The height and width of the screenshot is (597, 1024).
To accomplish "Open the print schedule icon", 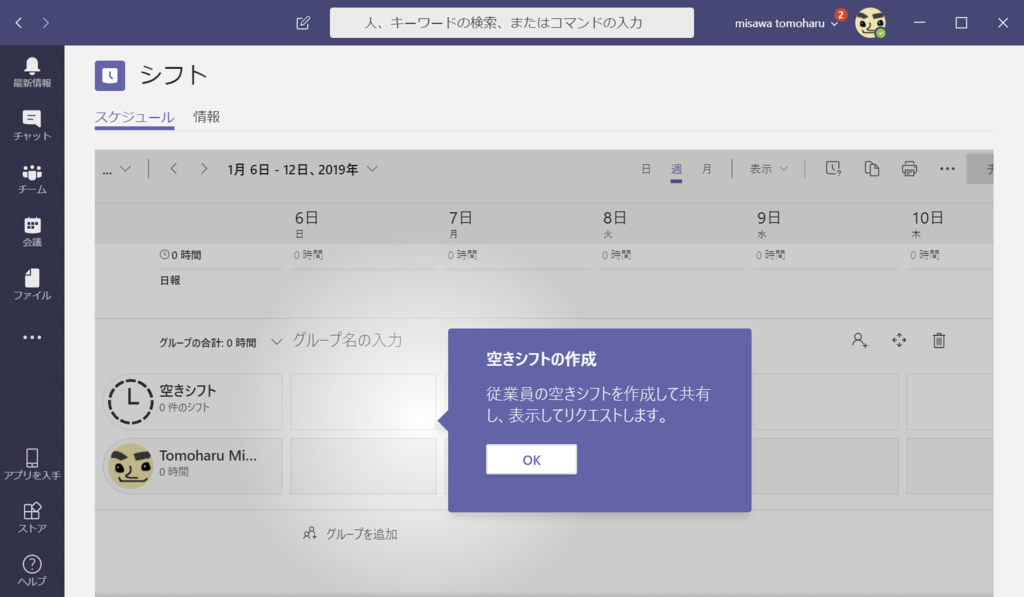I will (908, 168).
